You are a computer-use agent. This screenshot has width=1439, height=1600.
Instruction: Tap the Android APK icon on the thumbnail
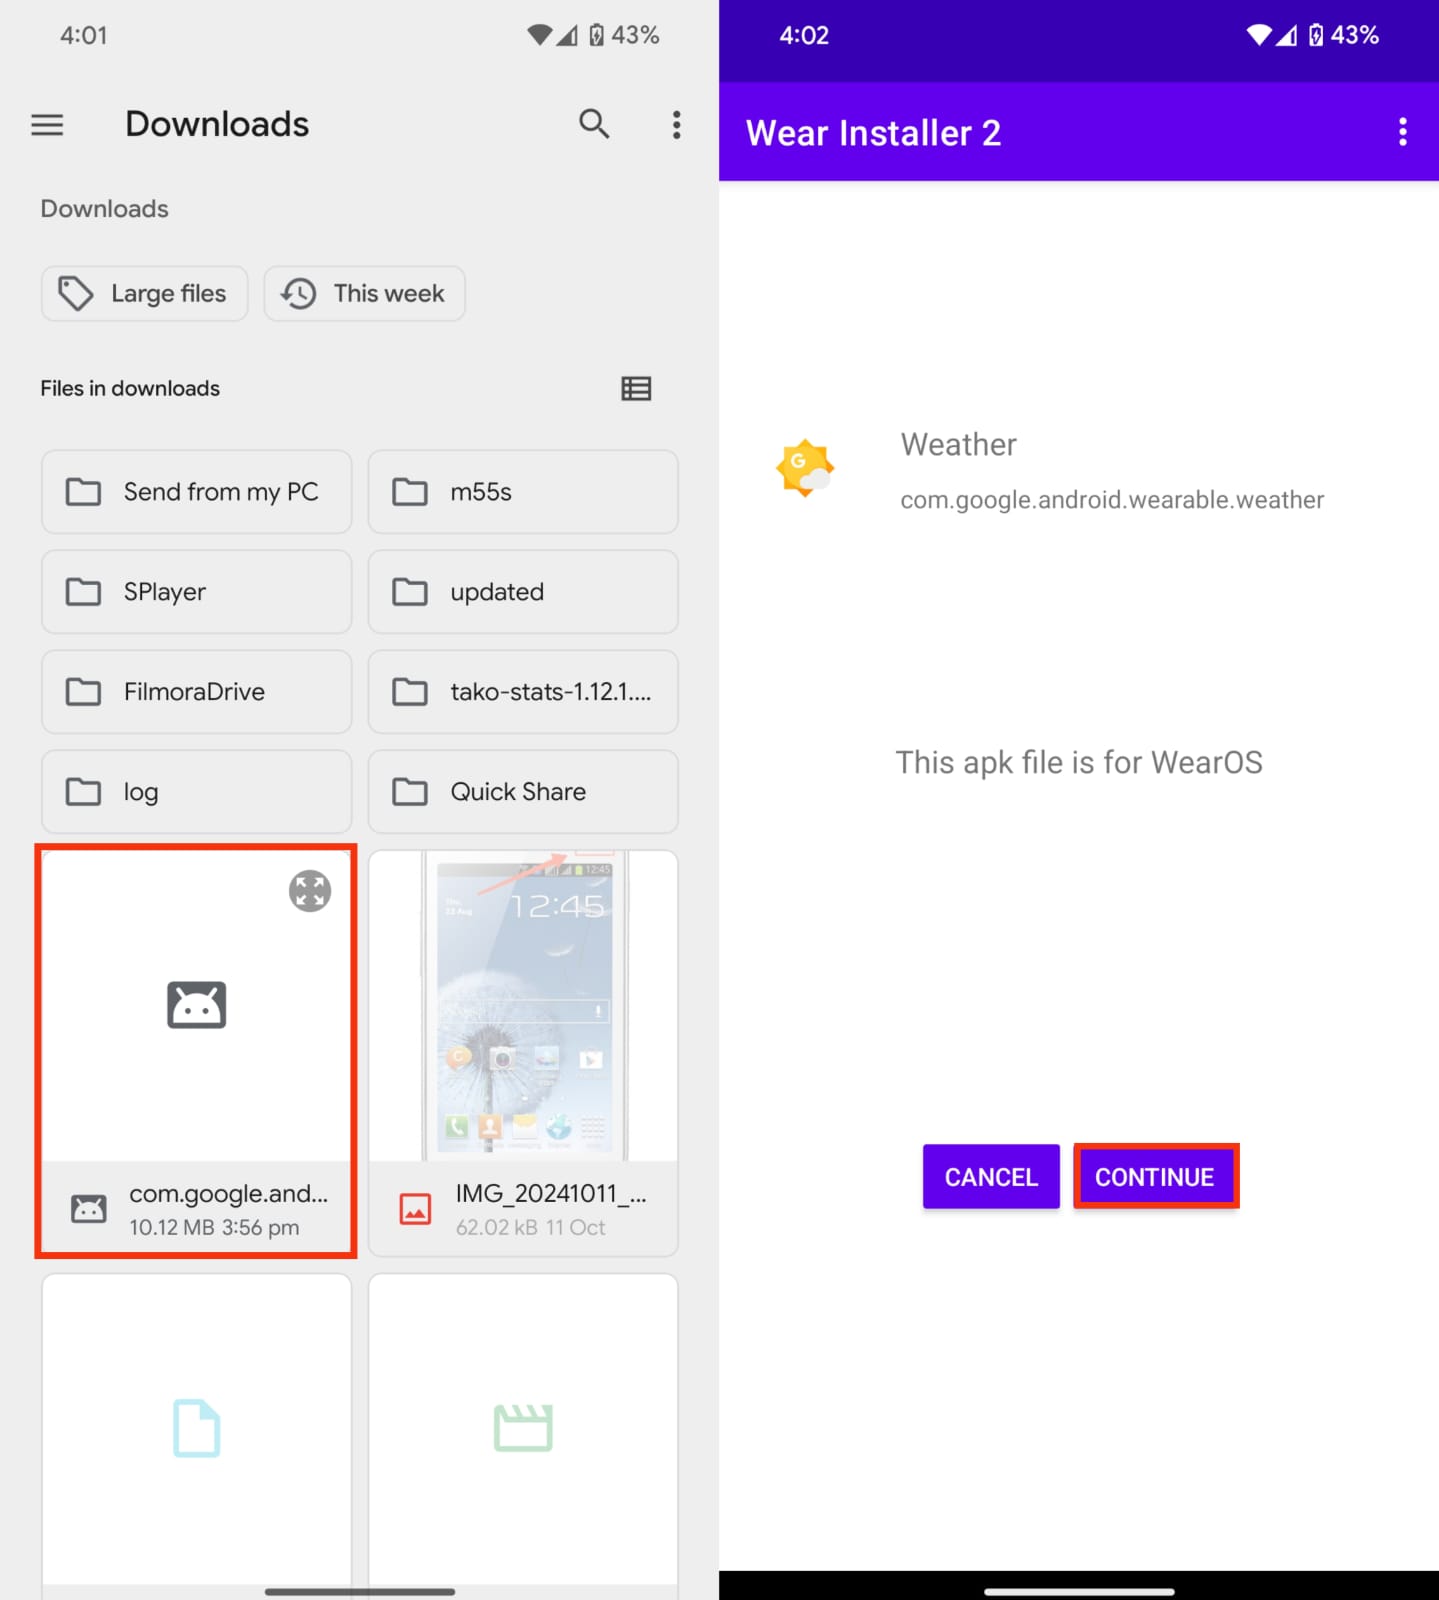point(196,1005)
